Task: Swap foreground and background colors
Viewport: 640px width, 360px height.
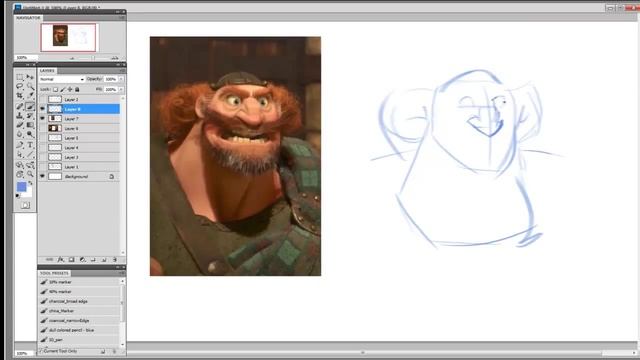Action: pyautogui.click(x=30, y=183)
